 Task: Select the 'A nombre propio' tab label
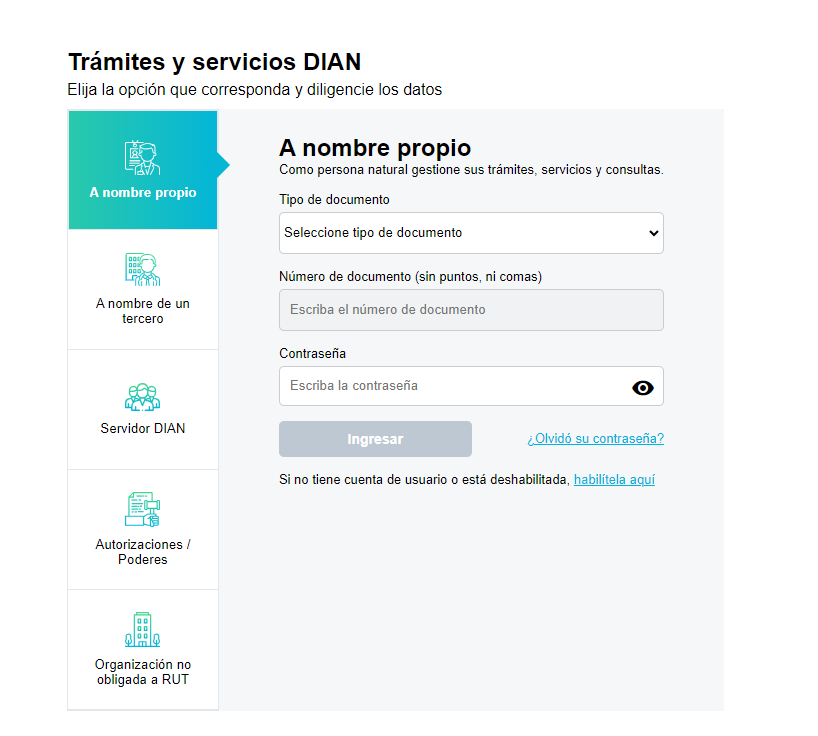pos(143,192)
